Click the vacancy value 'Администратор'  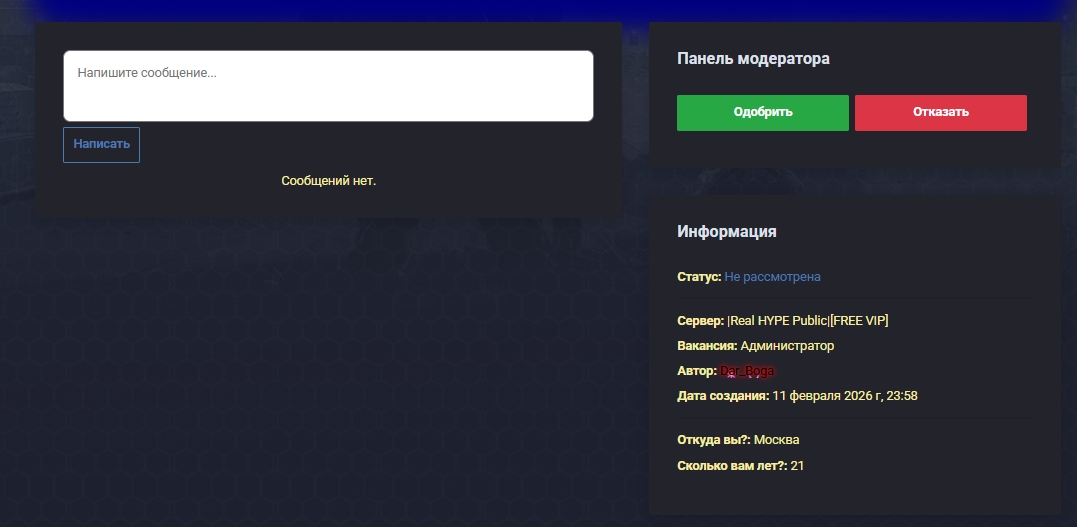787,346
